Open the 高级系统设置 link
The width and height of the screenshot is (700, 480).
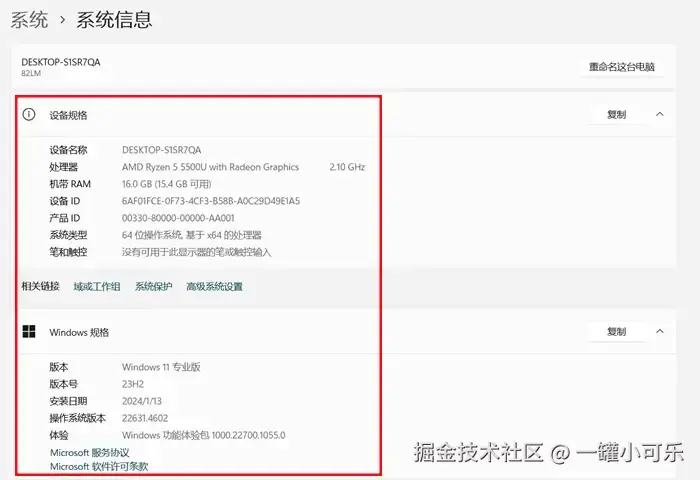[x=214, y=287]
